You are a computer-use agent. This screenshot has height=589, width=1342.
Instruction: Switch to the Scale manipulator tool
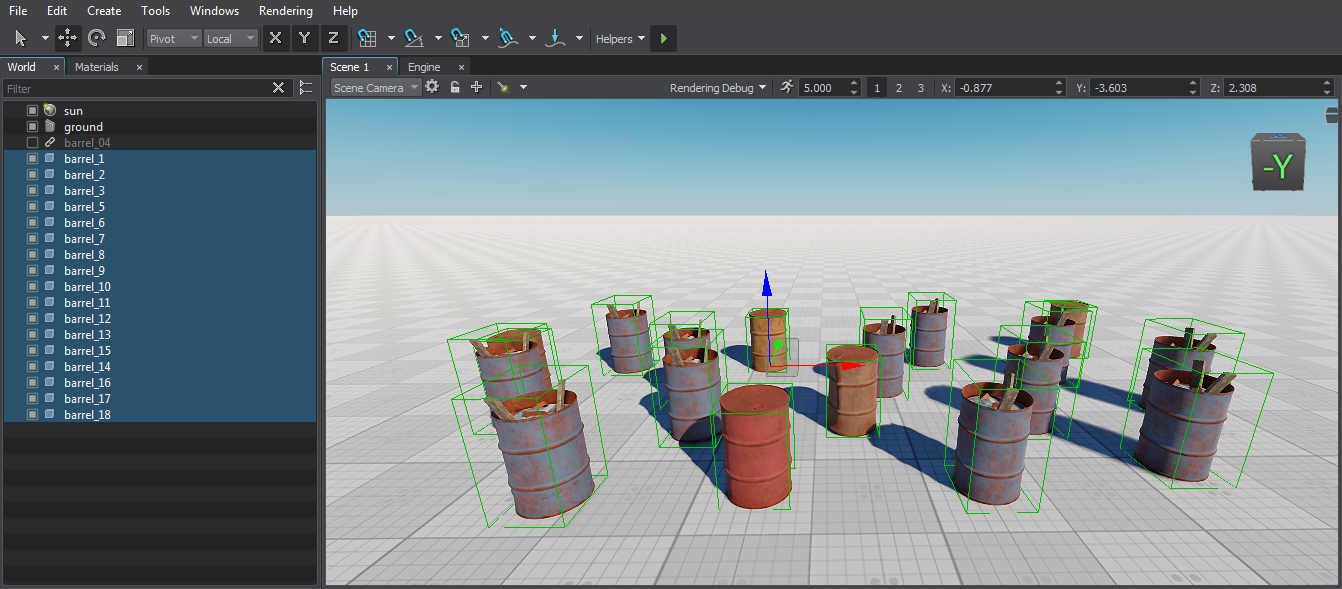(125, 38)
